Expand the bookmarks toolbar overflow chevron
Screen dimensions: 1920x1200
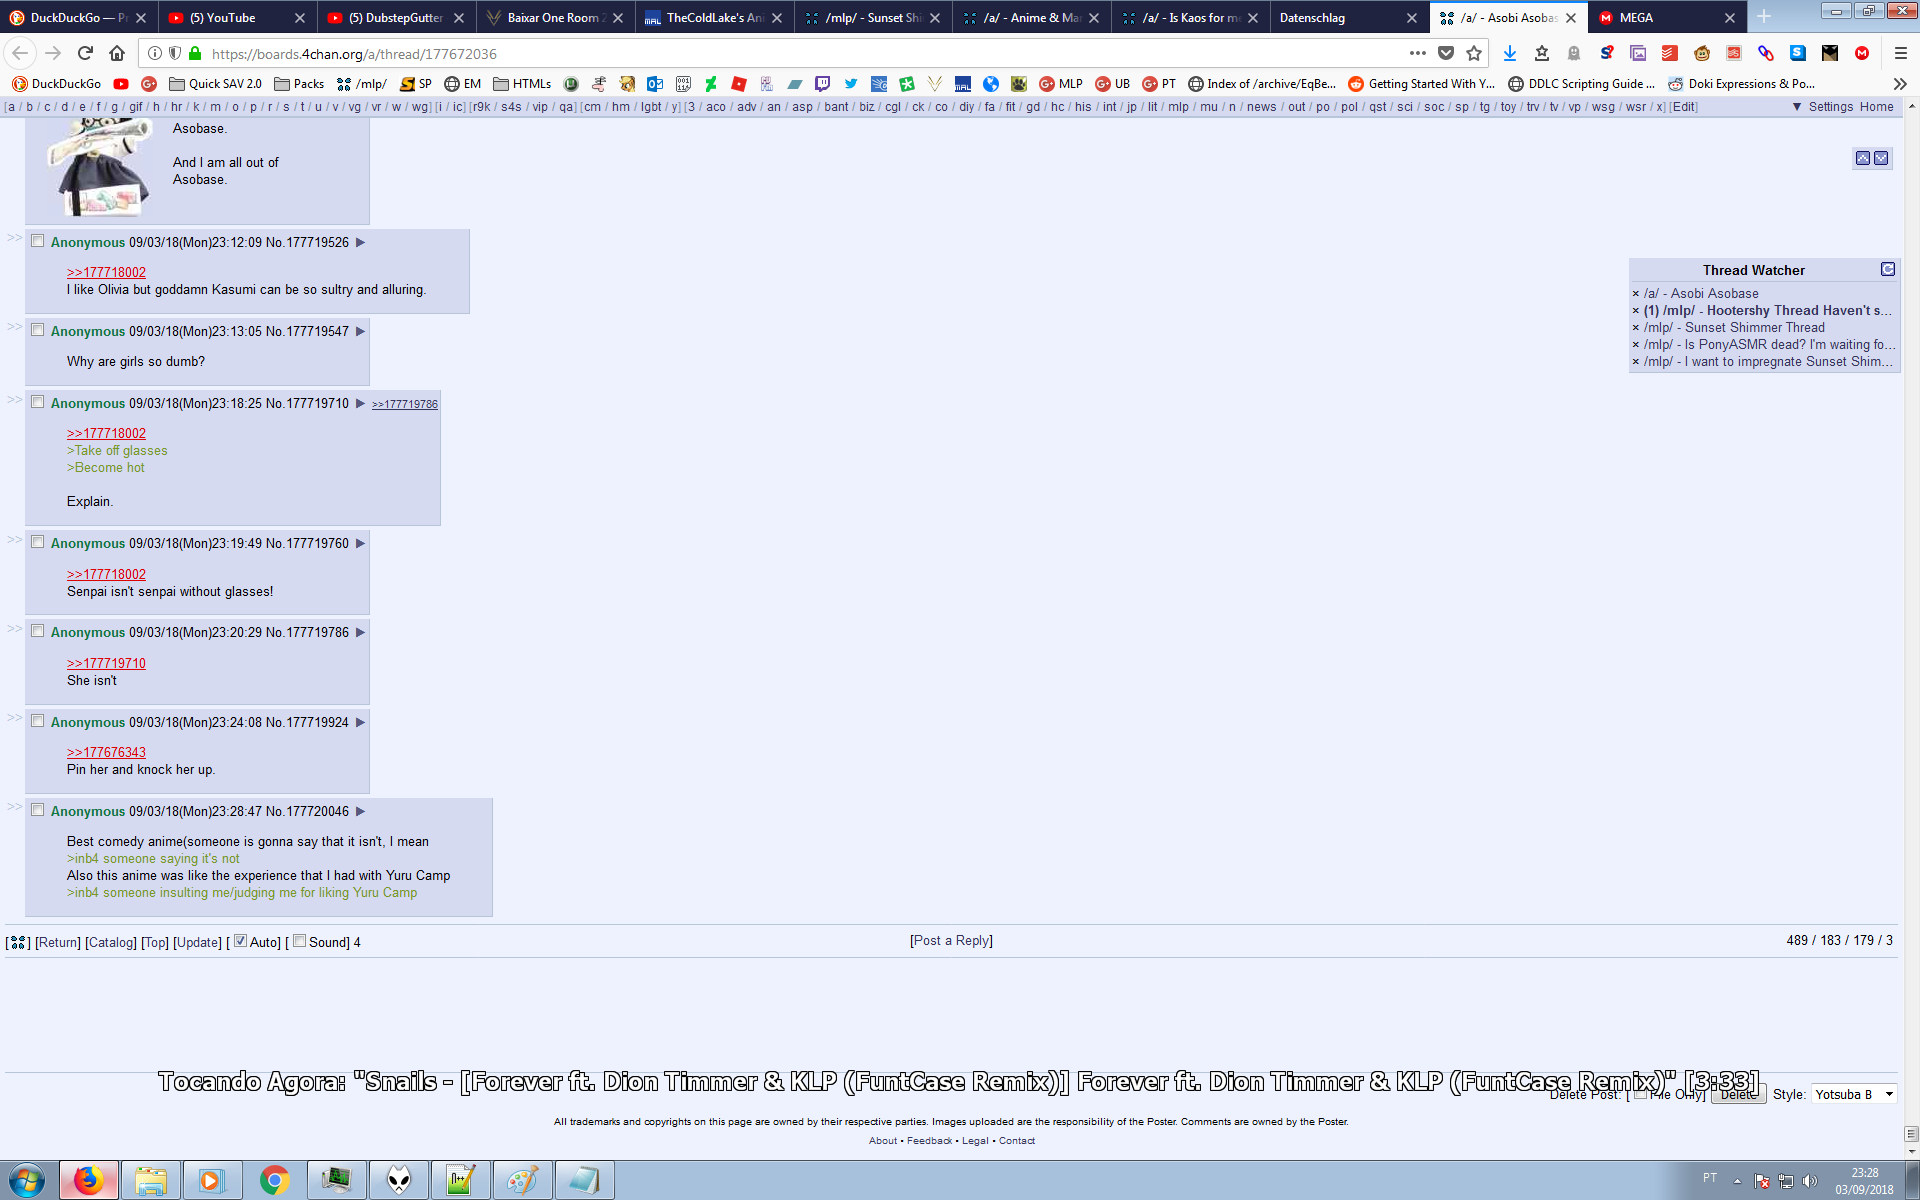pos(1899,84)
